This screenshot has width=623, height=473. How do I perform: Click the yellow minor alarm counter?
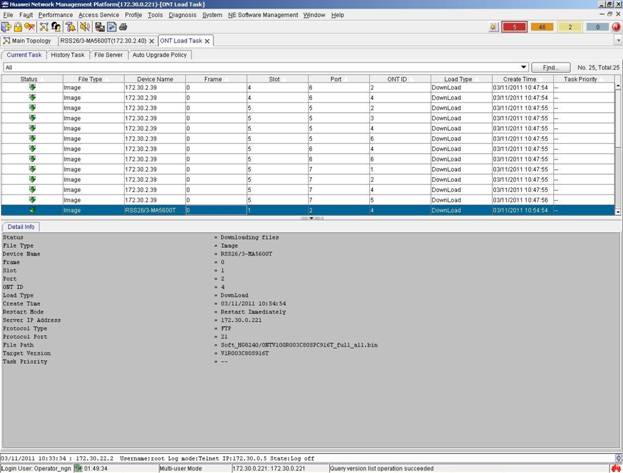tap(570, 27)
